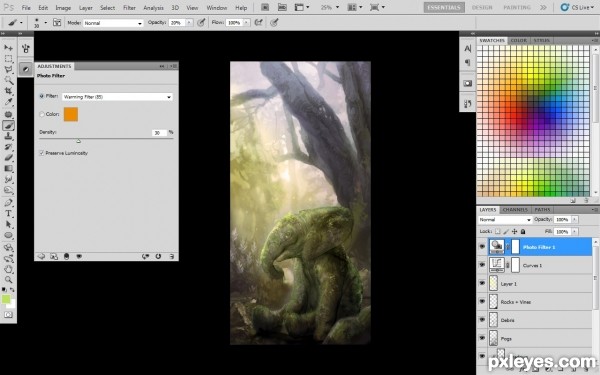Viewport: 600px width, 375px height.
Task: Select the Rectangular Marquee tool
Action: [8, 59]
